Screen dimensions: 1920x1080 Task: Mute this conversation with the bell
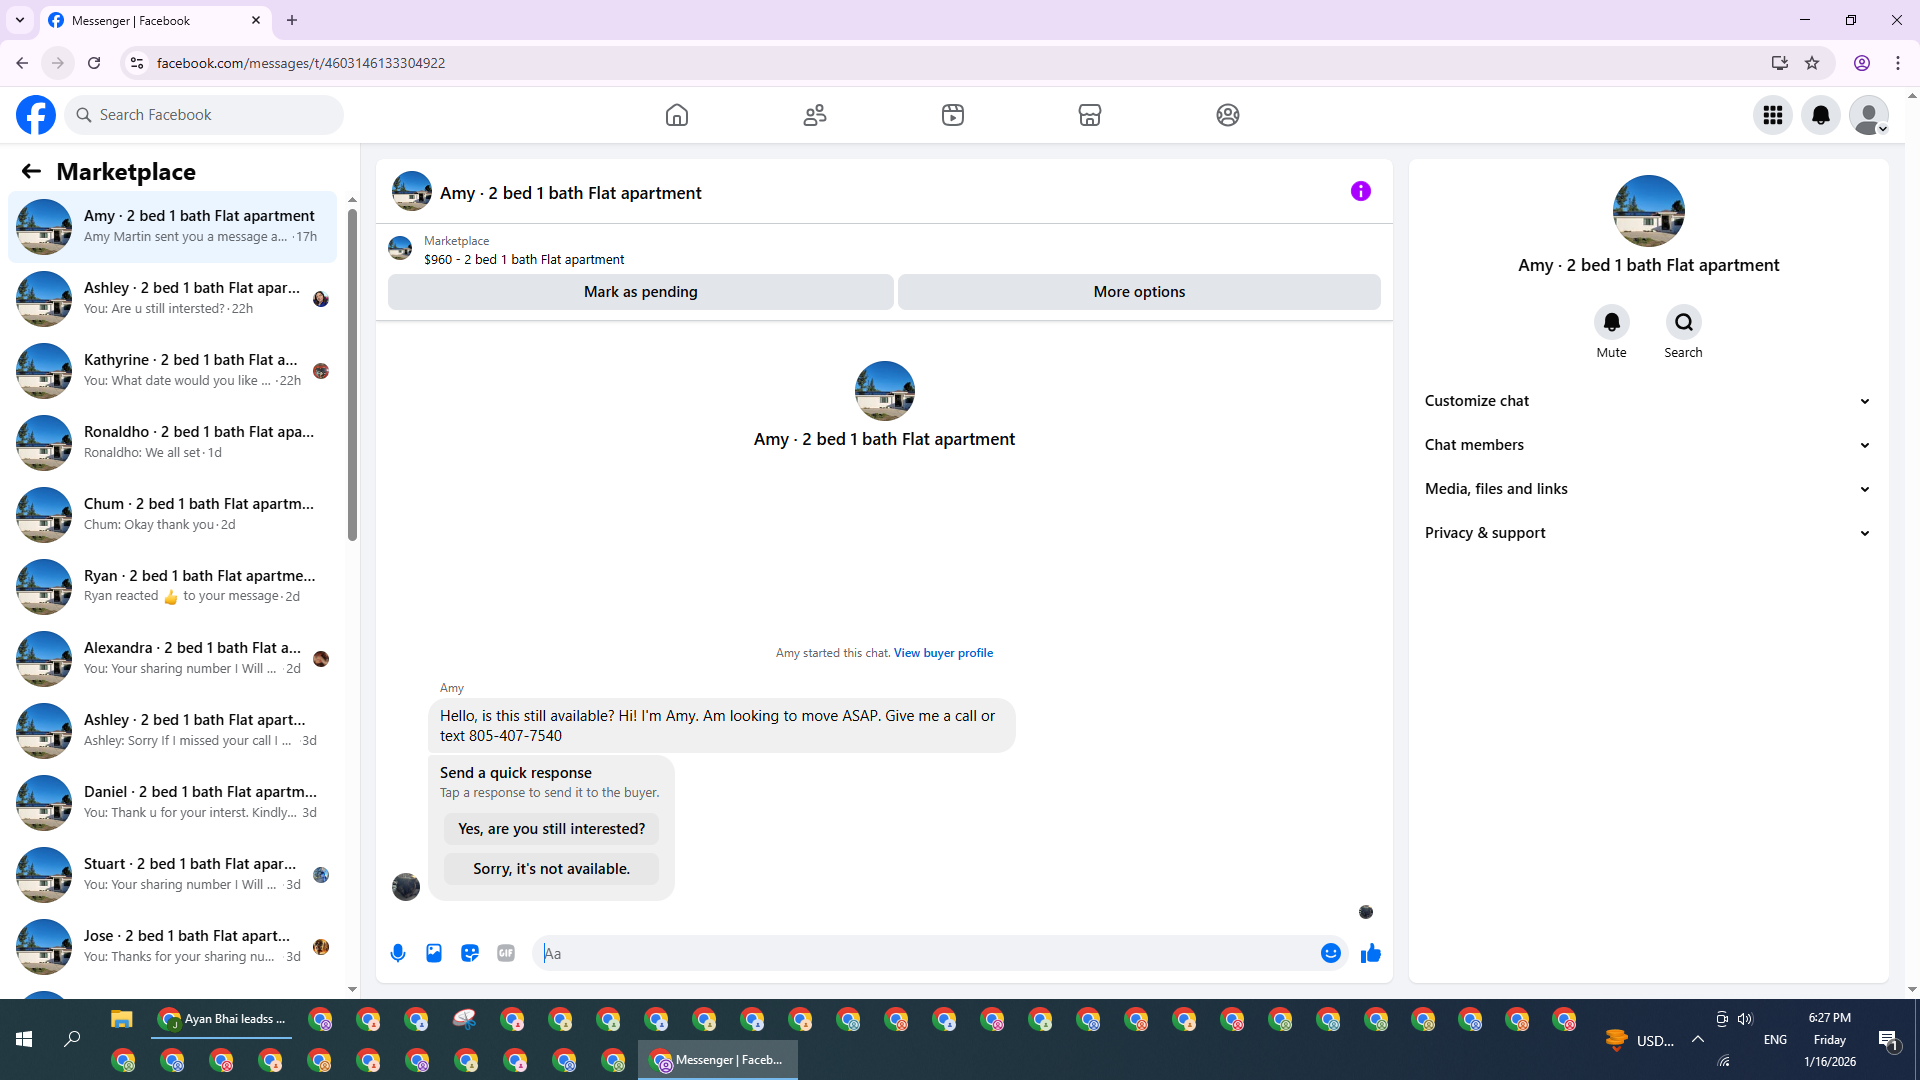pos(1611,322)
